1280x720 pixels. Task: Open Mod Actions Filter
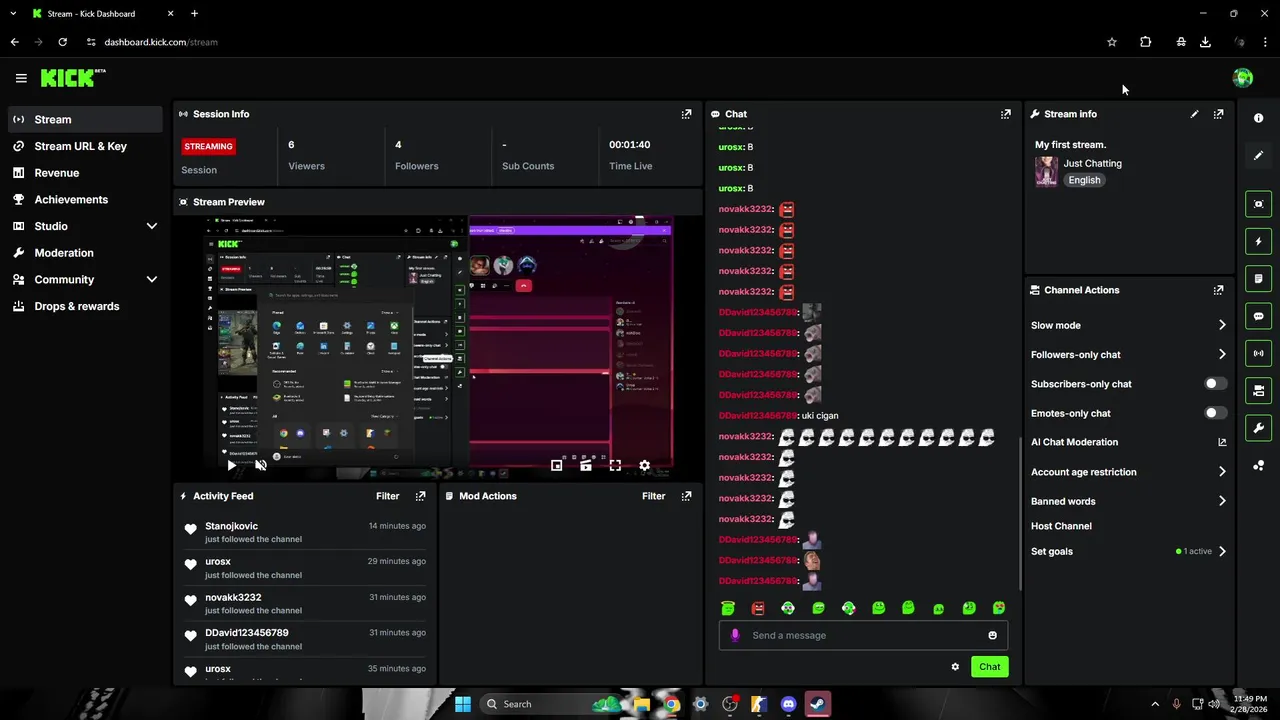(654, 496)
